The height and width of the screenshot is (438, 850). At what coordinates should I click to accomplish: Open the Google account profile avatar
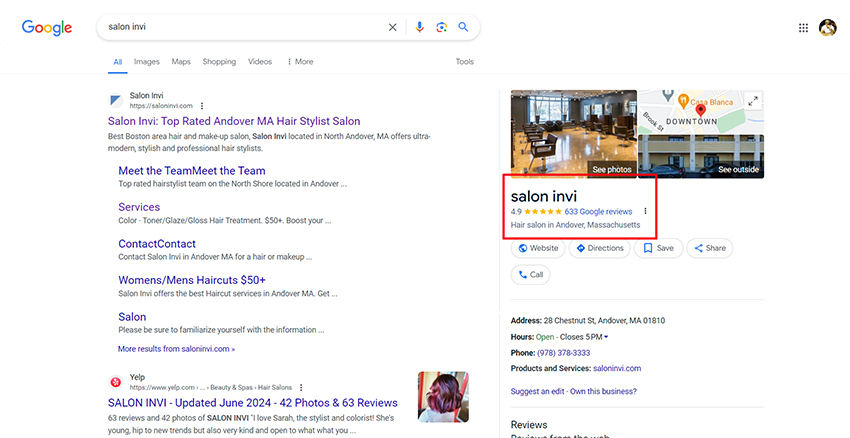pos(828,28)
